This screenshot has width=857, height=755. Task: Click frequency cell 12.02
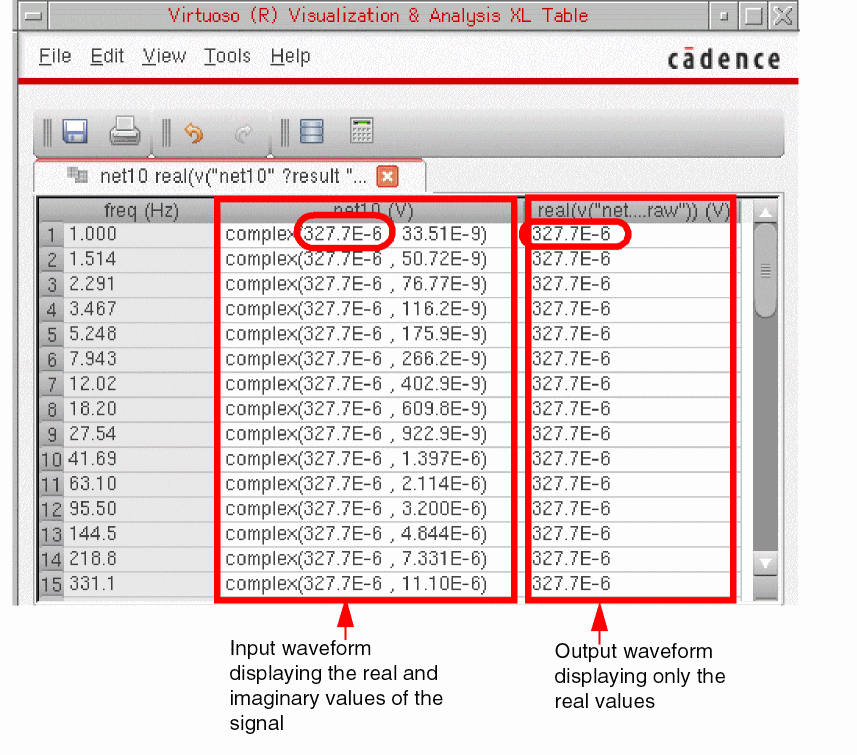pyautogui.click(x=139, y=384)
